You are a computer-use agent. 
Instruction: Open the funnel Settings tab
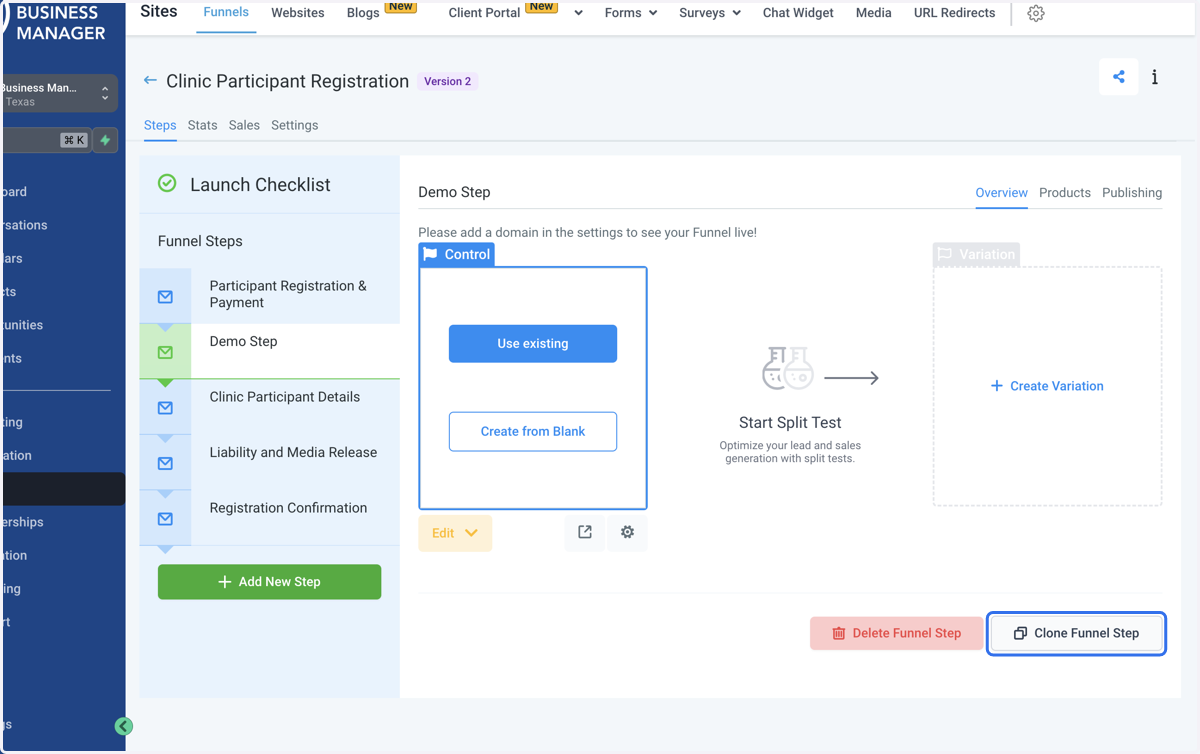295,125
